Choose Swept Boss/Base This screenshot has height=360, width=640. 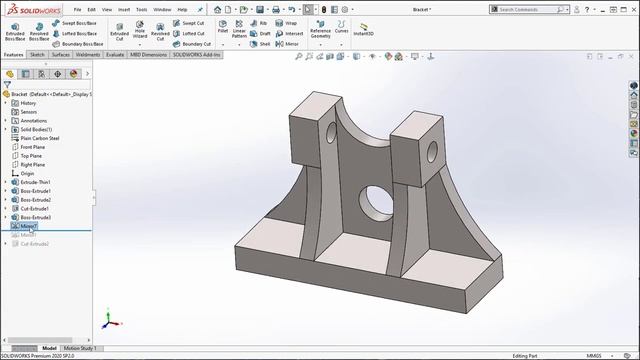[75, 23]
